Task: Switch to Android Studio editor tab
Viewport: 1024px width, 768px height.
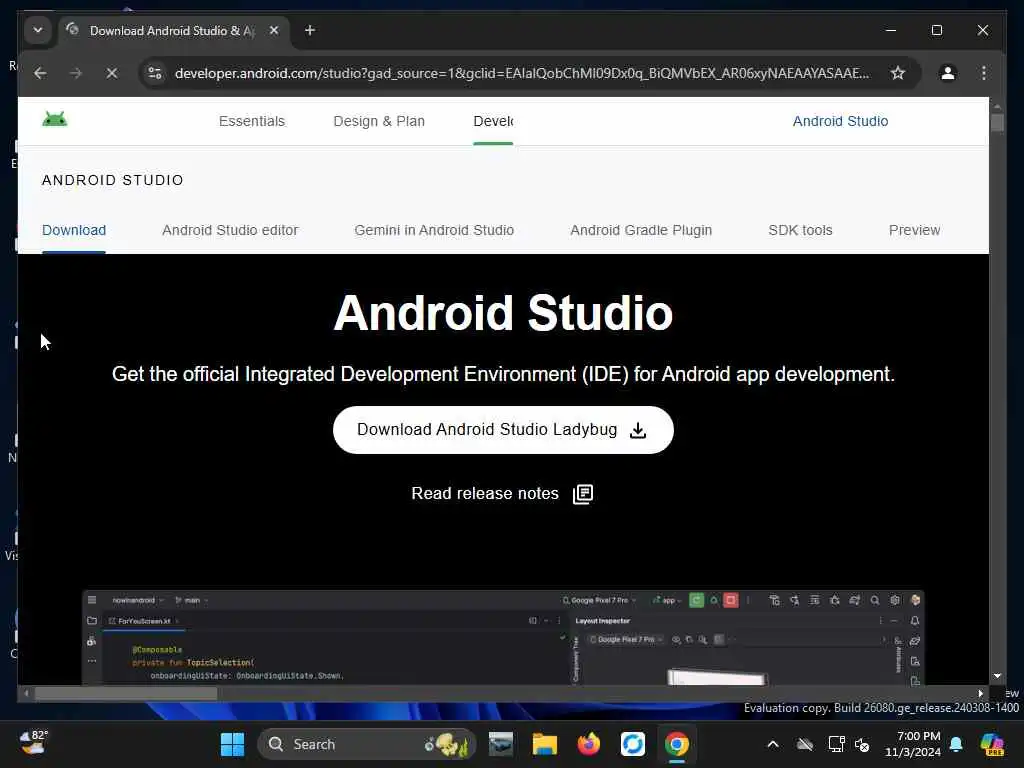Action: click(x=230, y=231)
